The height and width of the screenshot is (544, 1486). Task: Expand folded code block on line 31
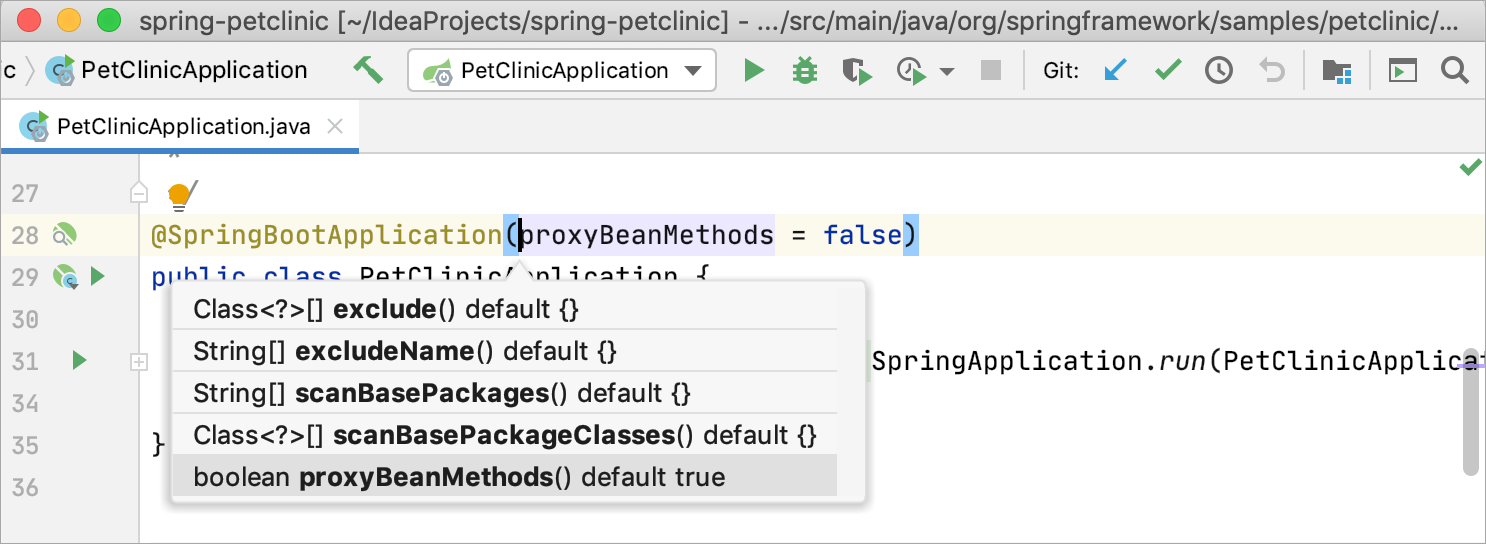[139, 362]
